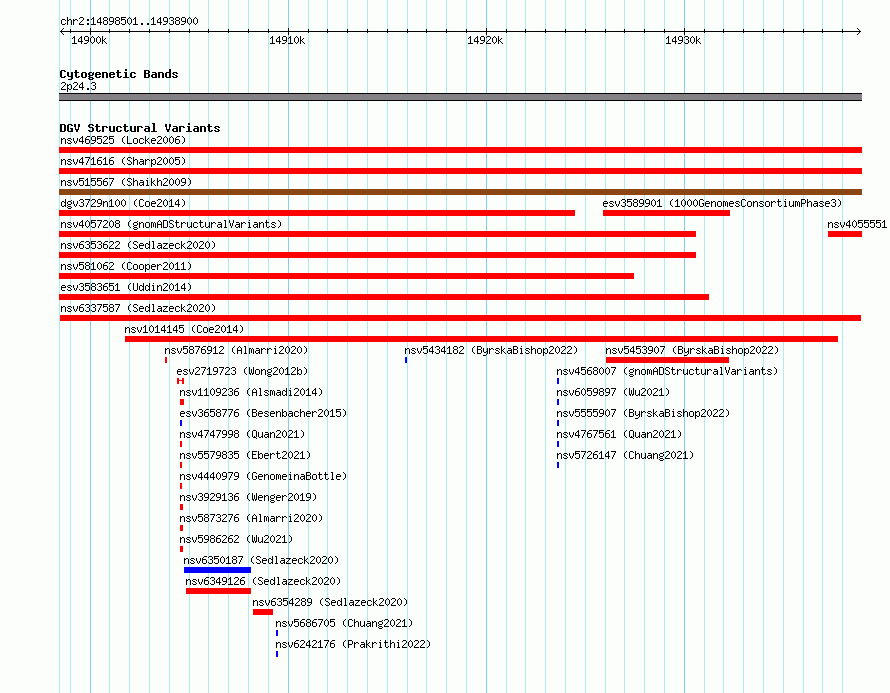890x693 pixels.
Task: Click the nsv469525 (Locke2006) variant label
Action: tap(123, 140)
